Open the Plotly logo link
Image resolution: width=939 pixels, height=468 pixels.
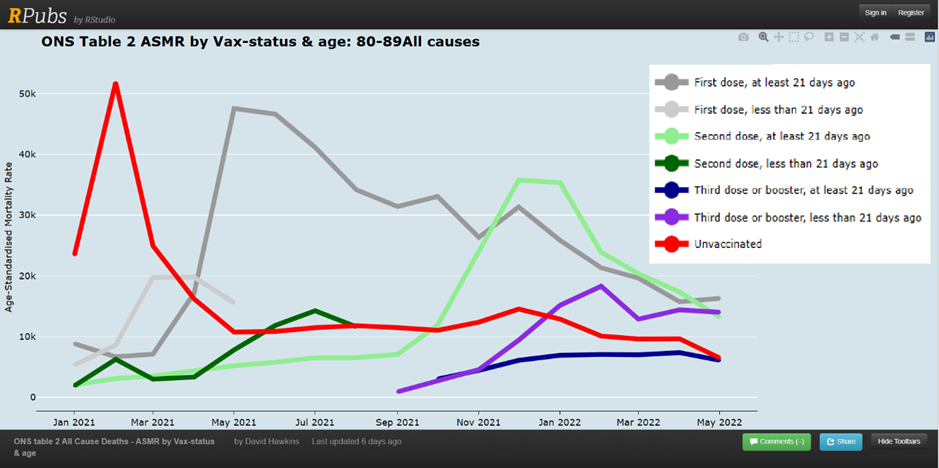coord(929,37)
